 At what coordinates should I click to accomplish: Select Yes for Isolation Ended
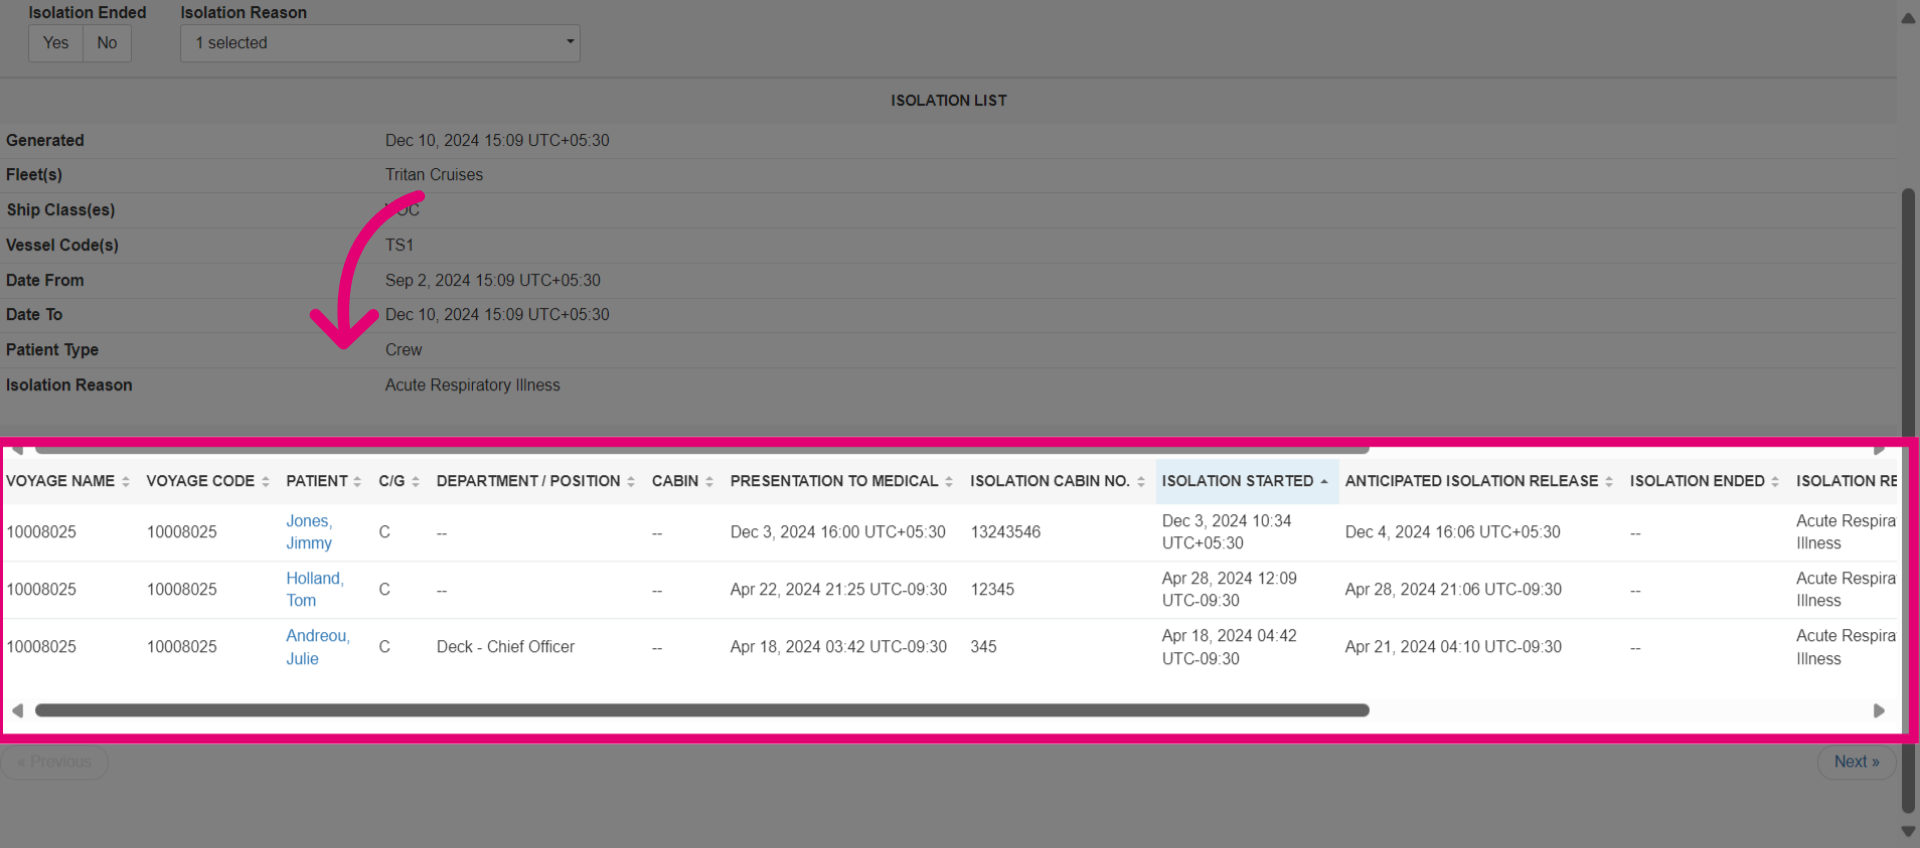(56, 43)
